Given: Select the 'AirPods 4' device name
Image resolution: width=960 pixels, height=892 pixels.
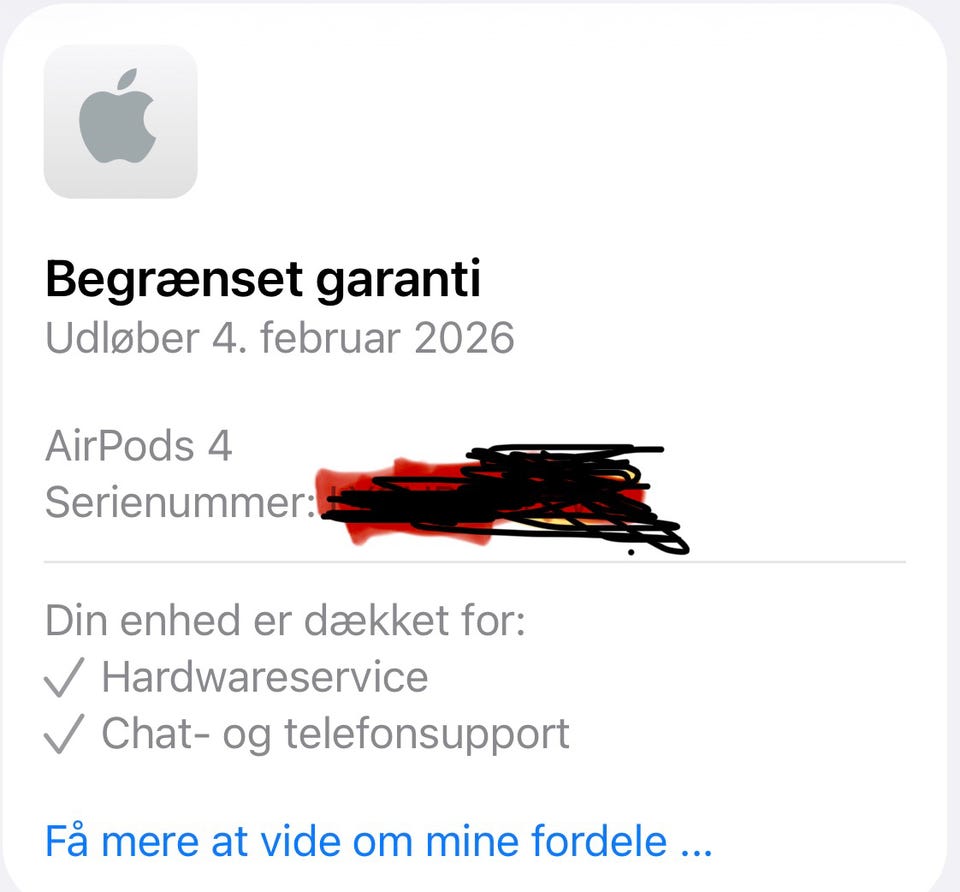Looking at the screenshot, I should (x=138, y=446).
